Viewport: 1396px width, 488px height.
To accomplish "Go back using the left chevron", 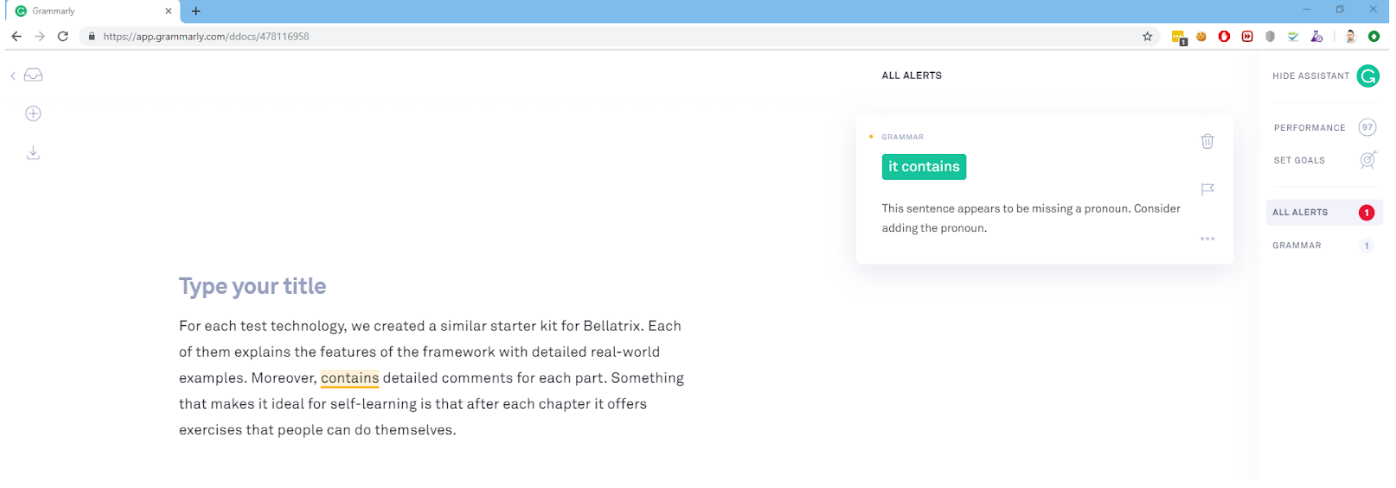I will tap(13, 76).
